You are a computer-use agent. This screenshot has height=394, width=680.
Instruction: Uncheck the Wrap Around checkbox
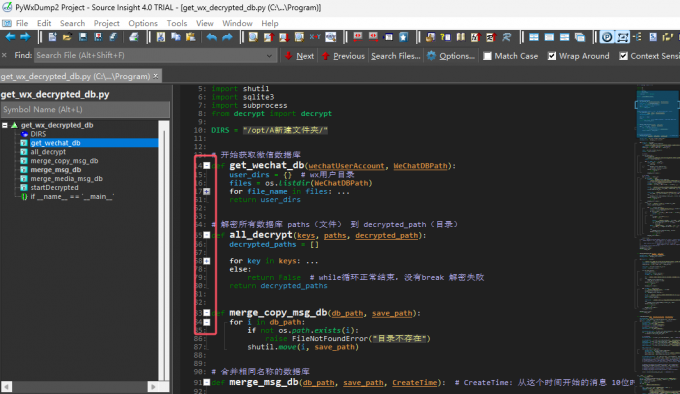point(552,56)
